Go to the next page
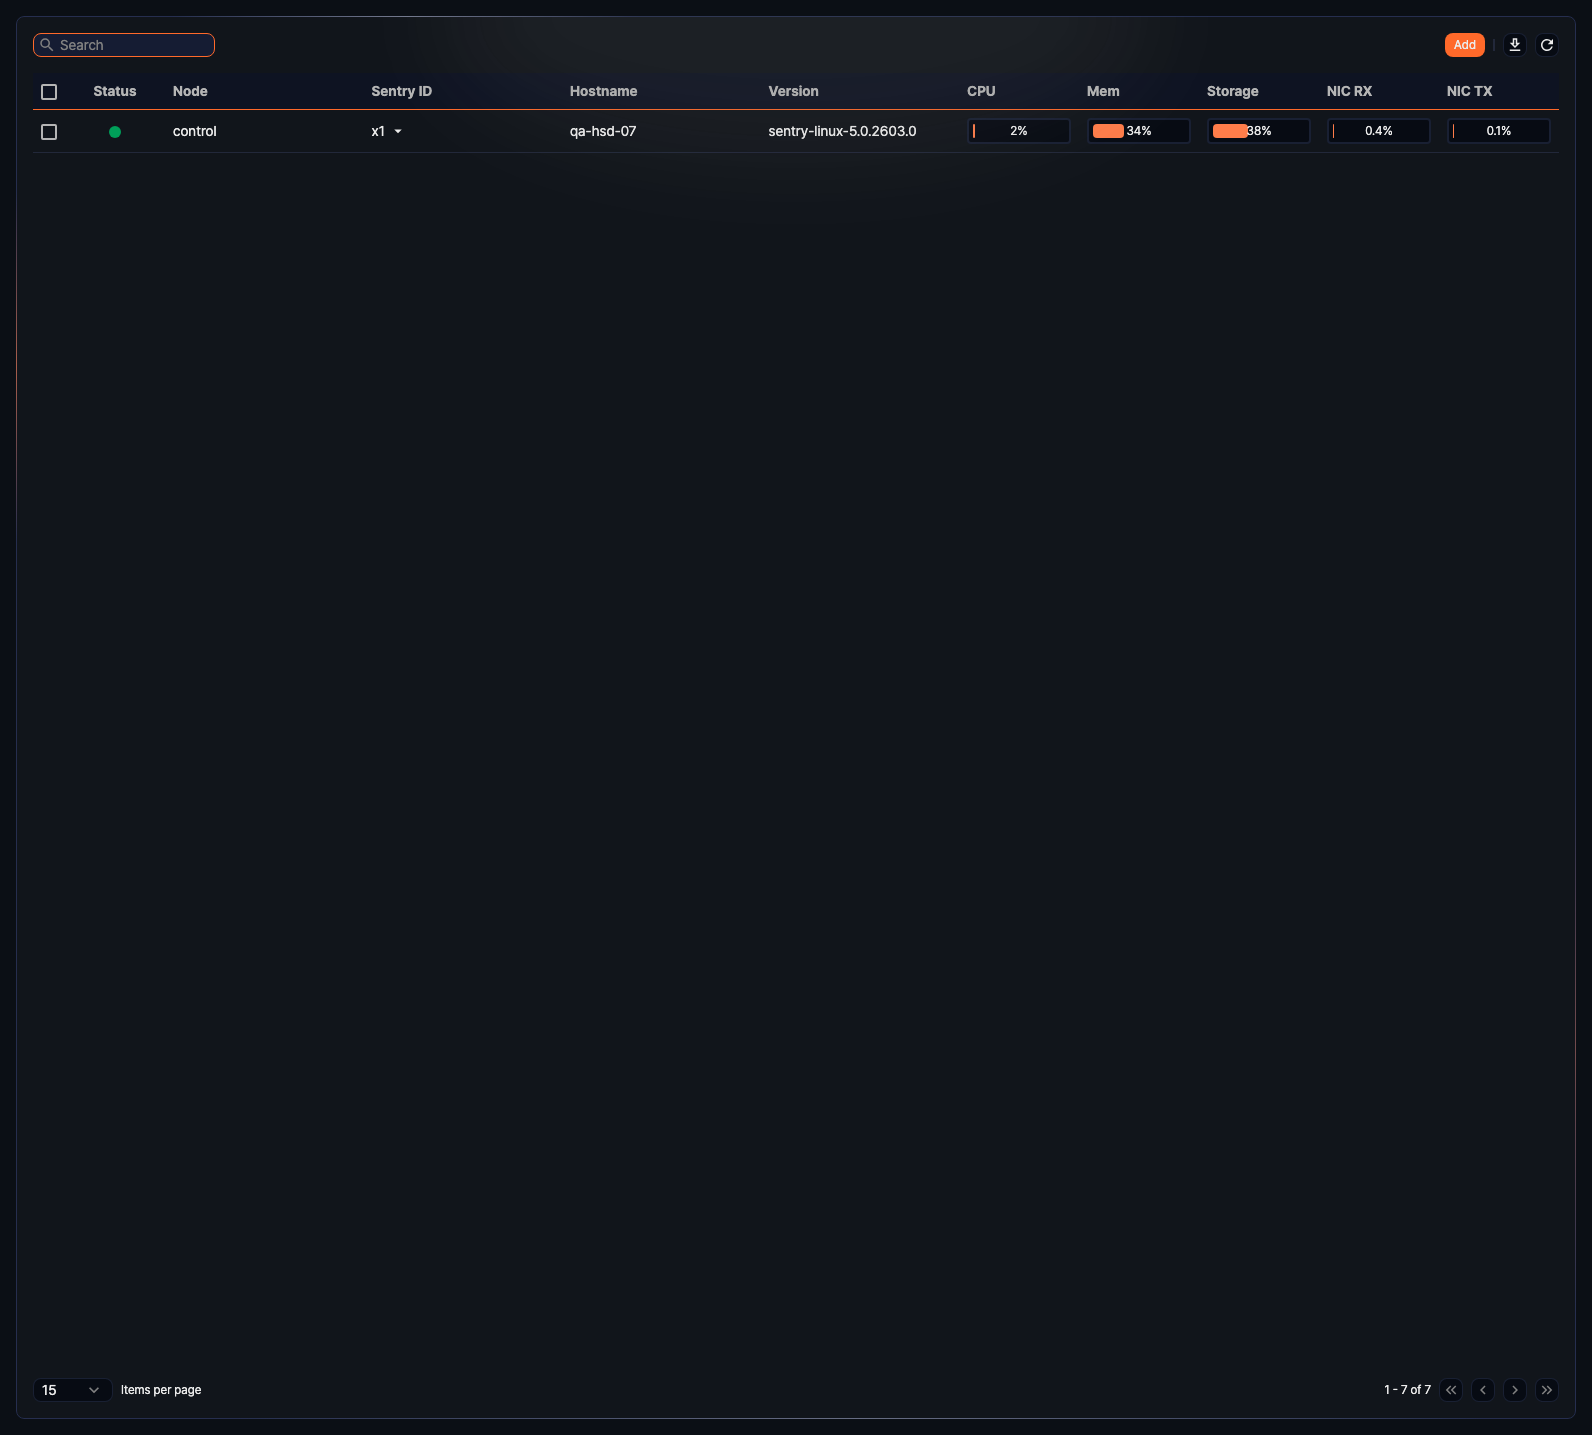 point(1514,1390)
